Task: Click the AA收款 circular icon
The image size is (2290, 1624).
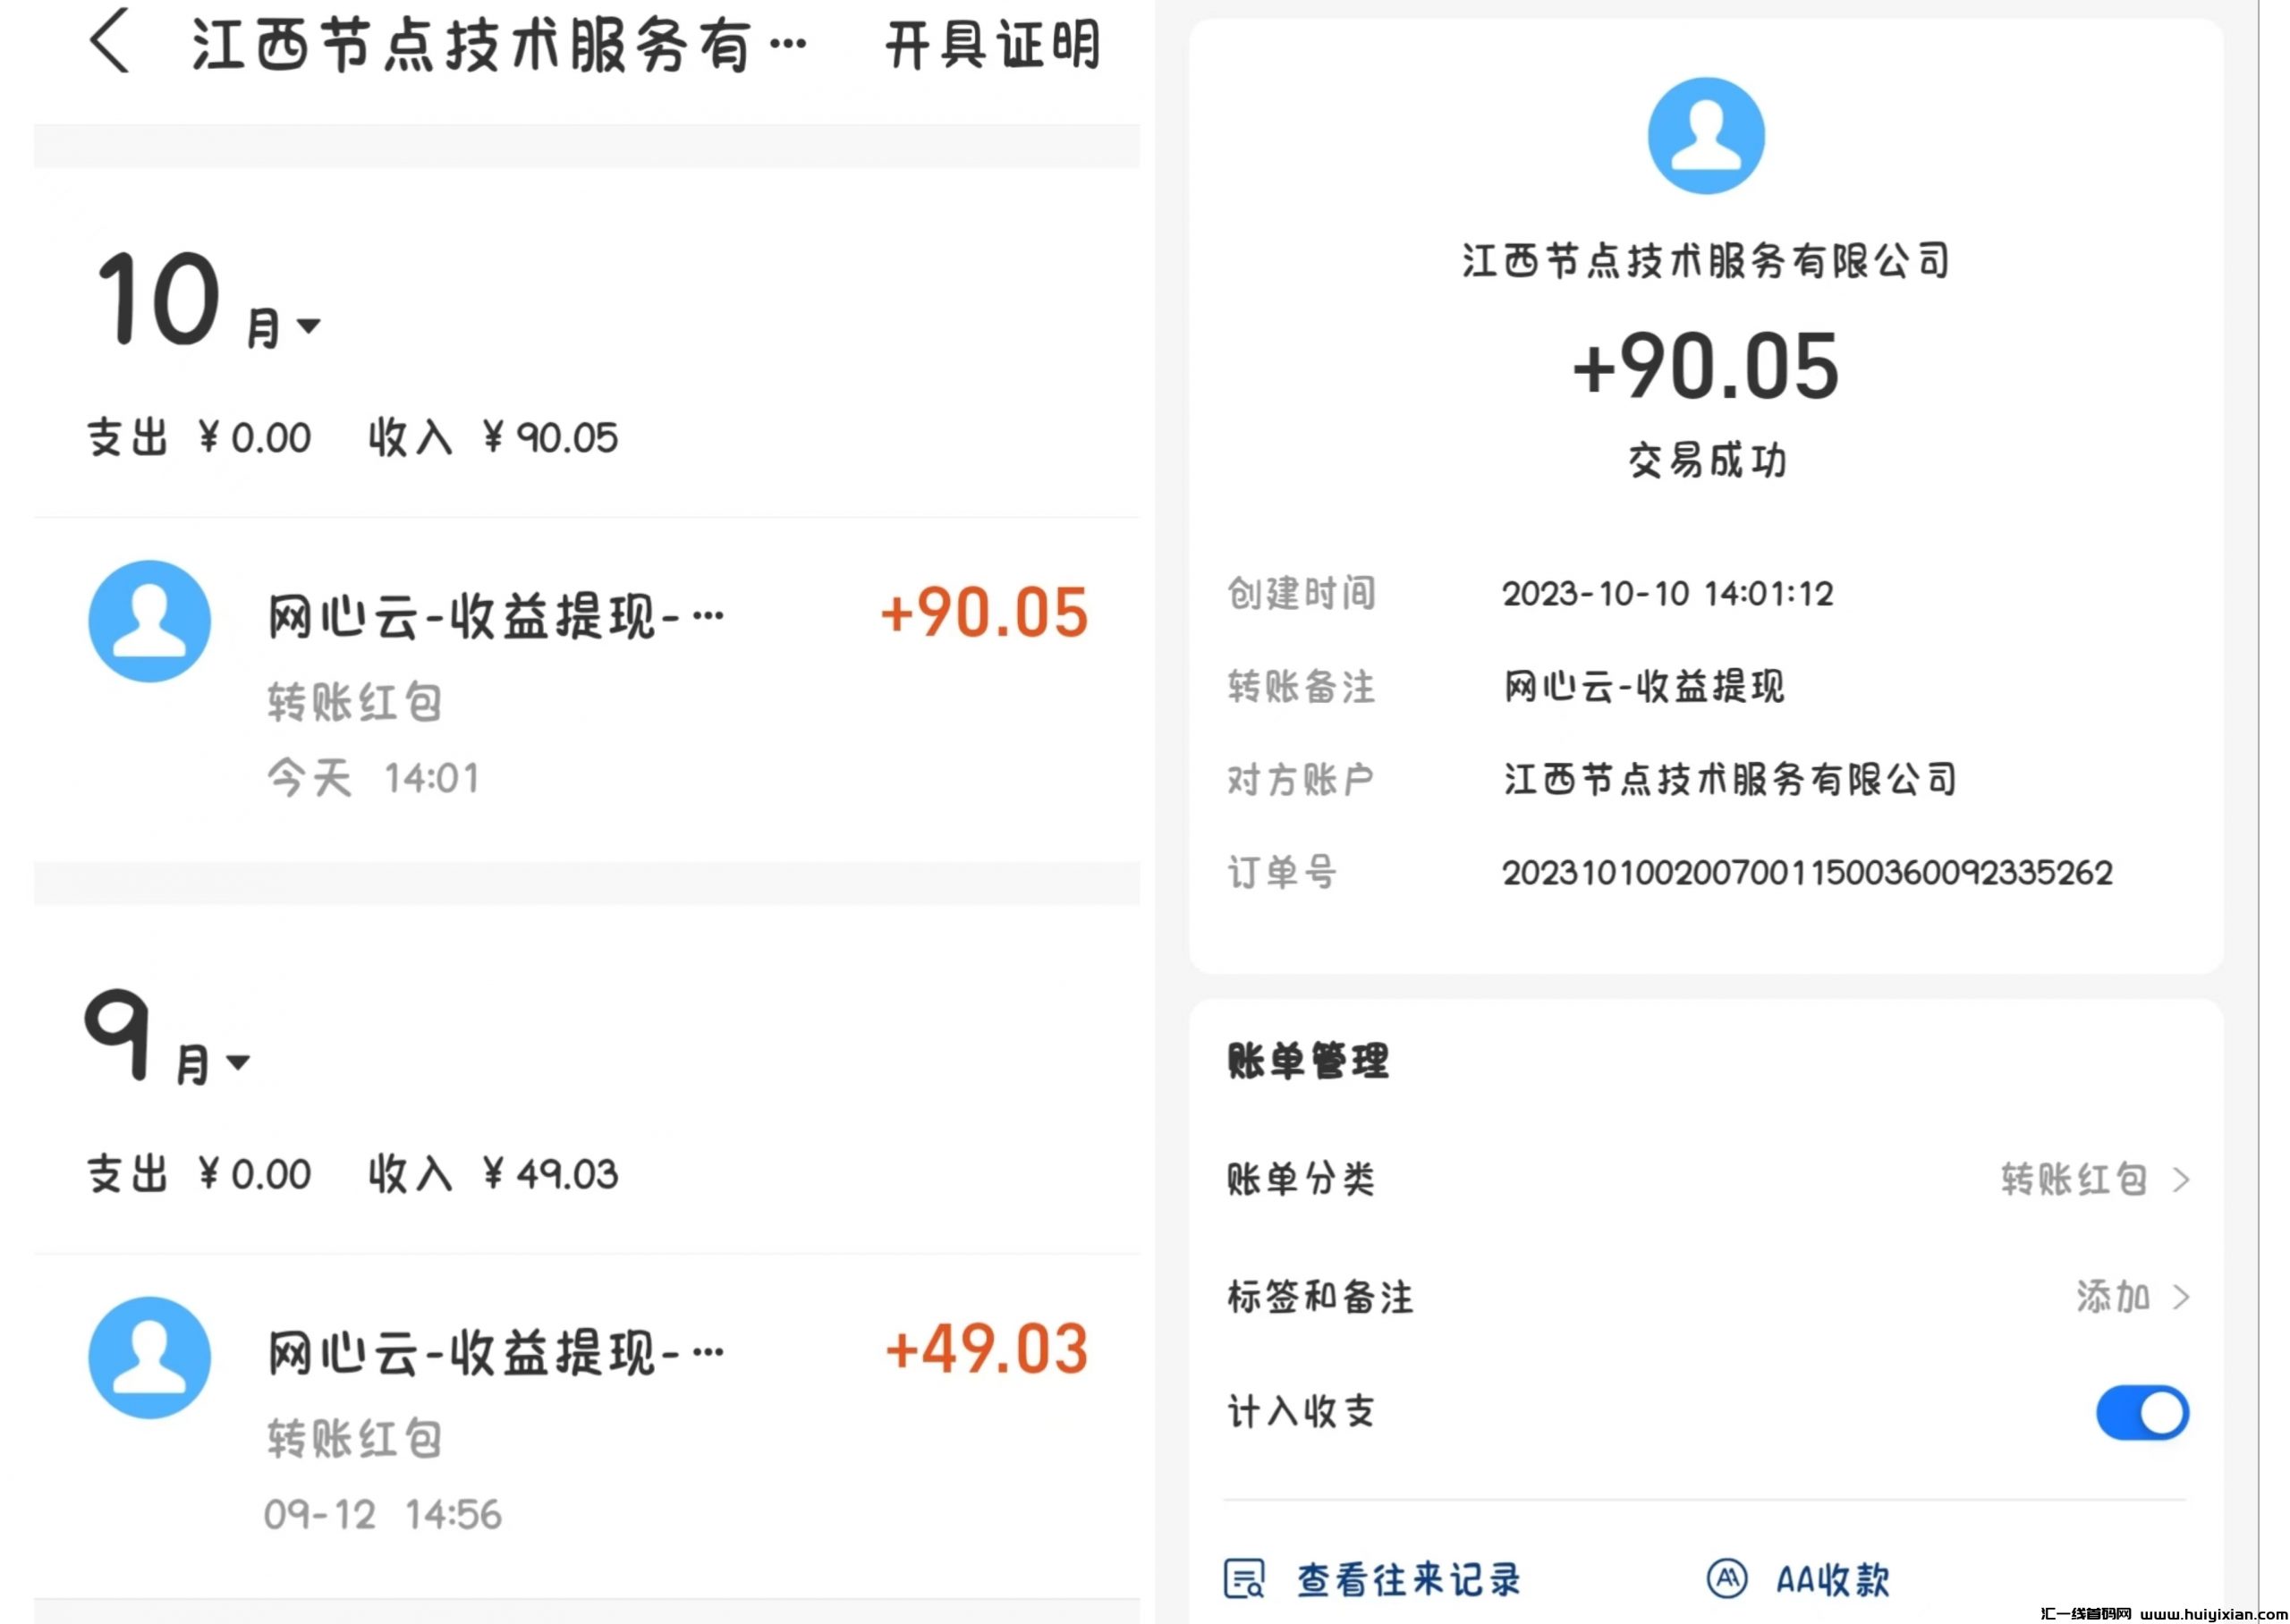Action: tap(1727, 1580)
